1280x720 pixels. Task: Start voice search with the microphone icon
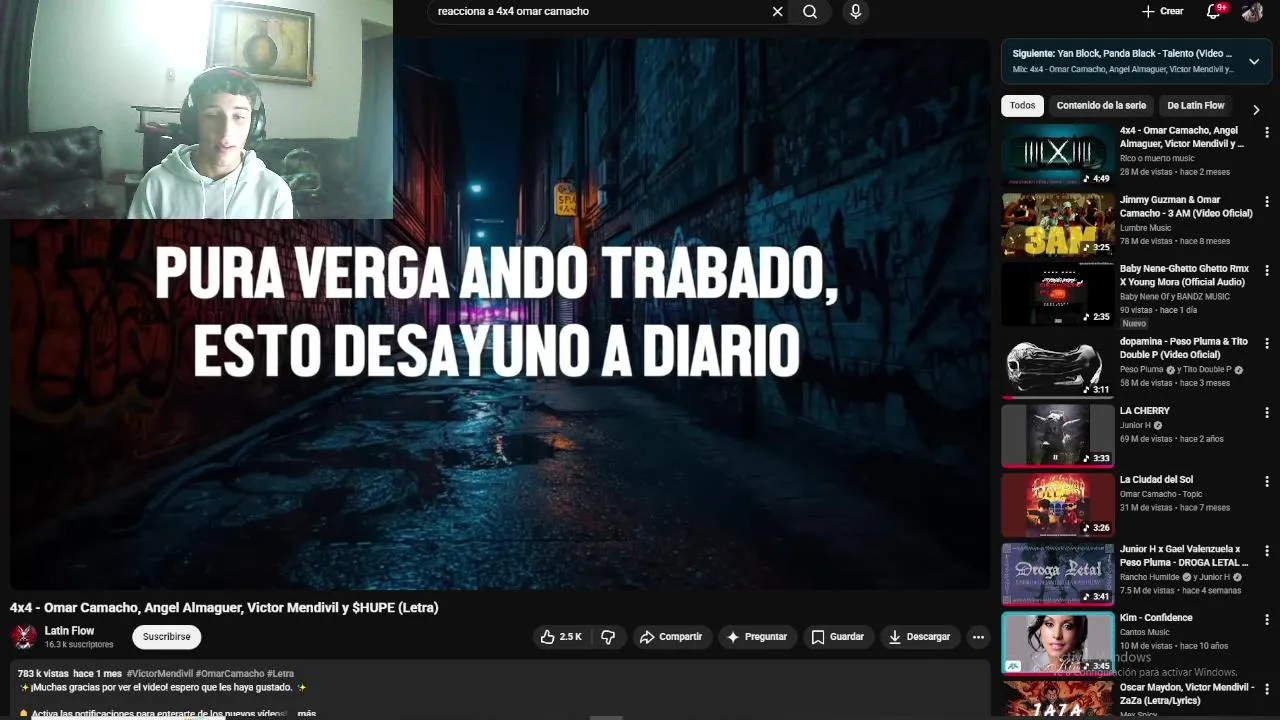click(x=855, y=12)
